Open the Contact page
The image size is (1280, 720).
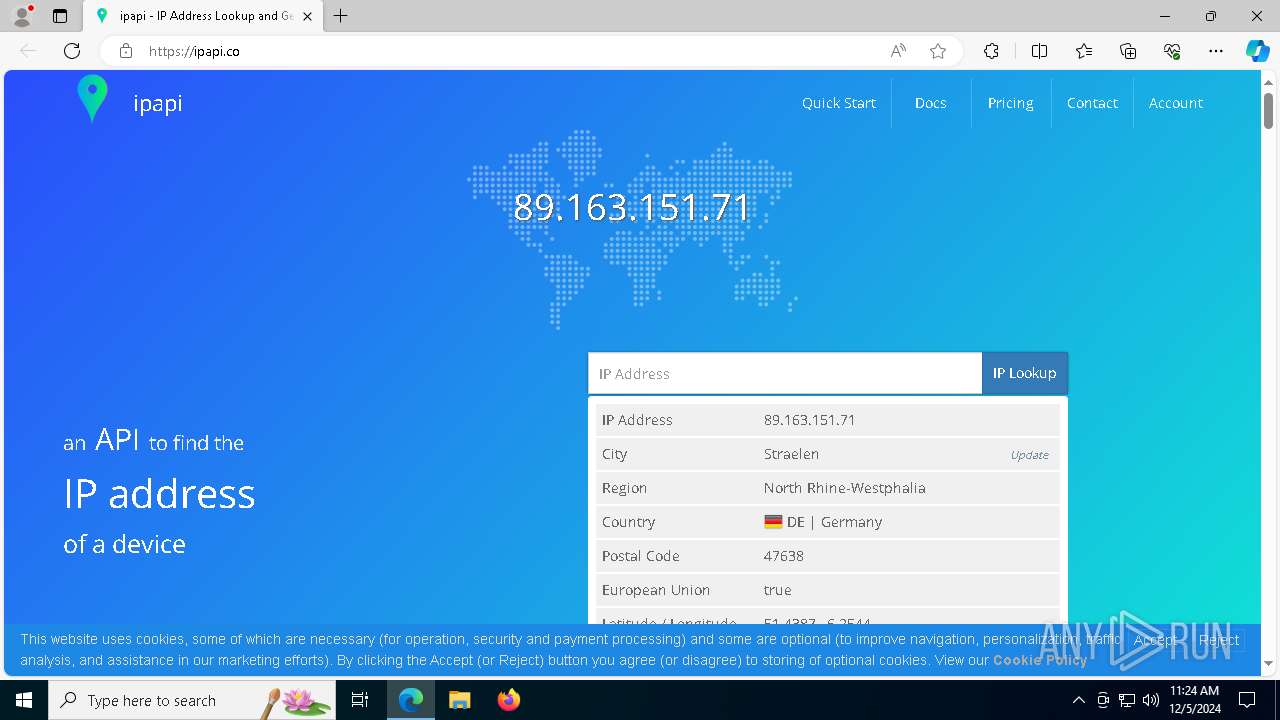pyautogui.click(x=1092, y=103)
